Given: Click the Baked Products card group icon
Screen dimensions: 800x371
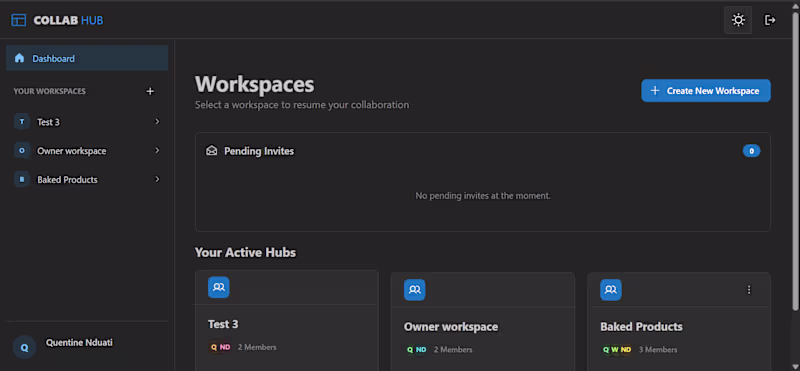Looking at the screenshot, I should pyautogui.click(x=611, y=290).
